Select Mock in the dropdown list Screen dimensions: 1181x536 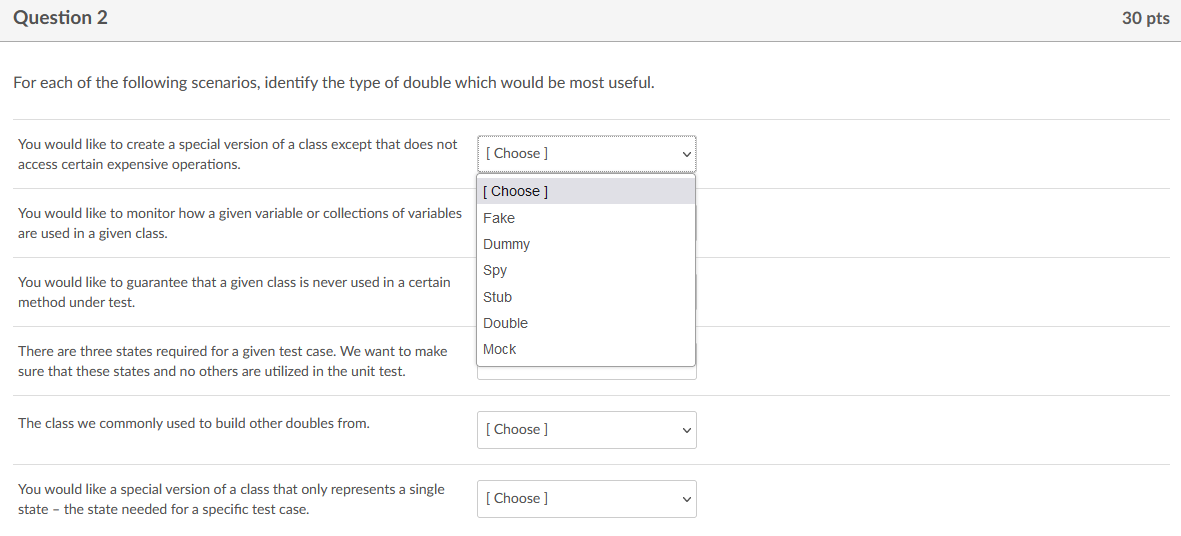500,349
